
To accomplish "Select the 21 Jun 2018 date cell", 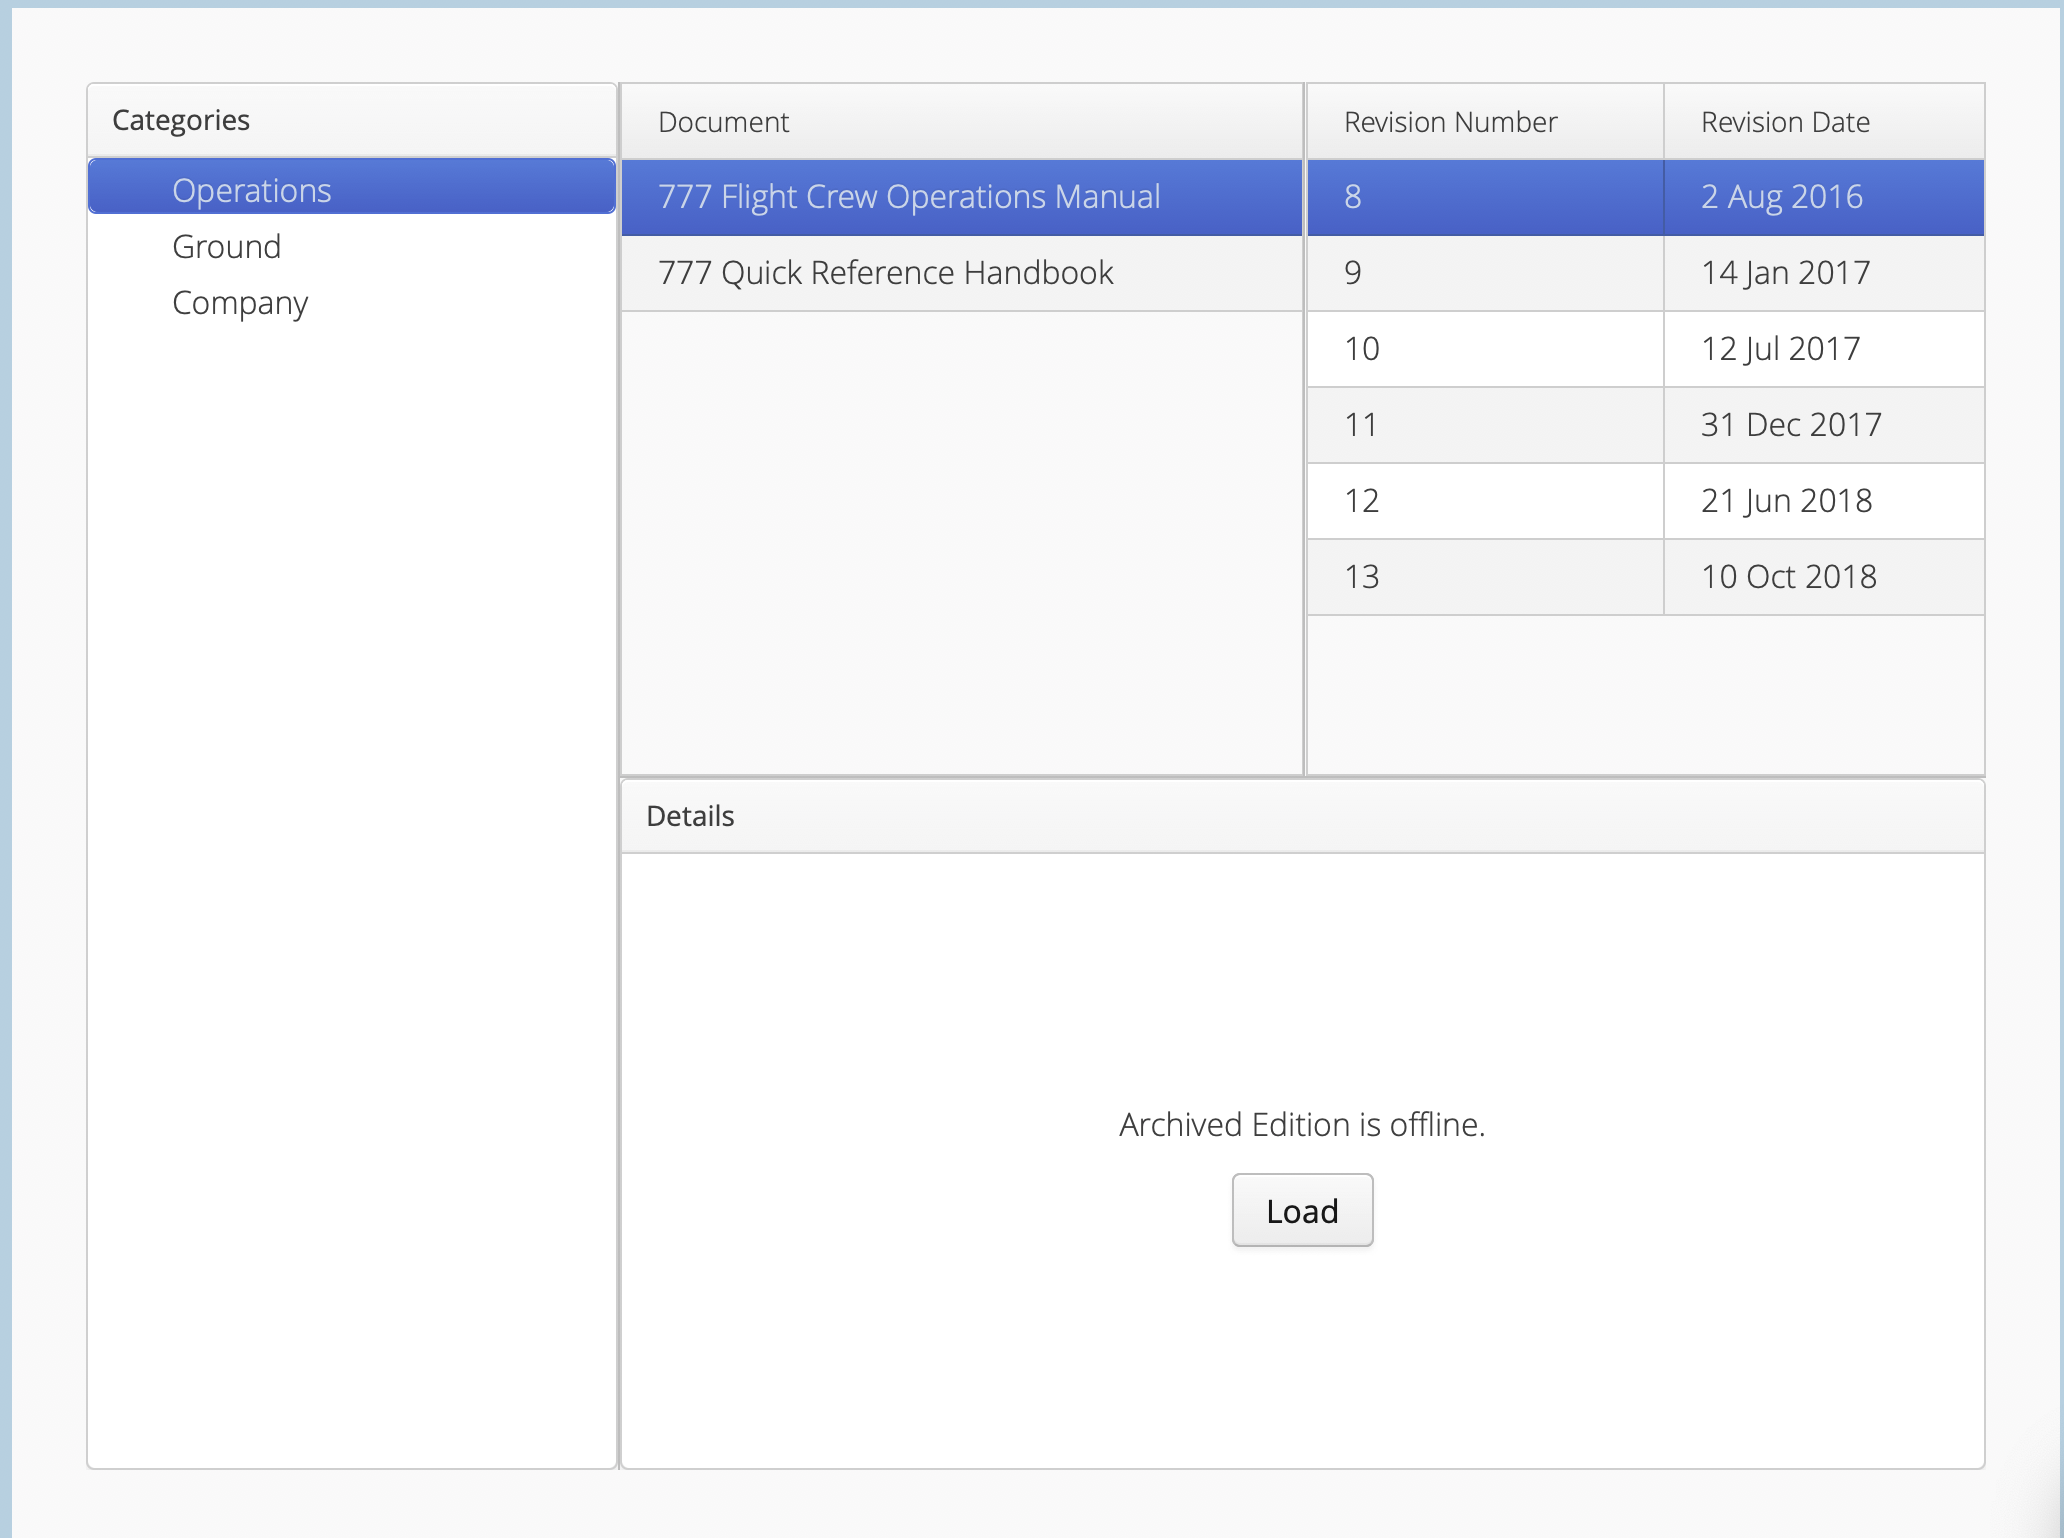I will (1786, 500).
